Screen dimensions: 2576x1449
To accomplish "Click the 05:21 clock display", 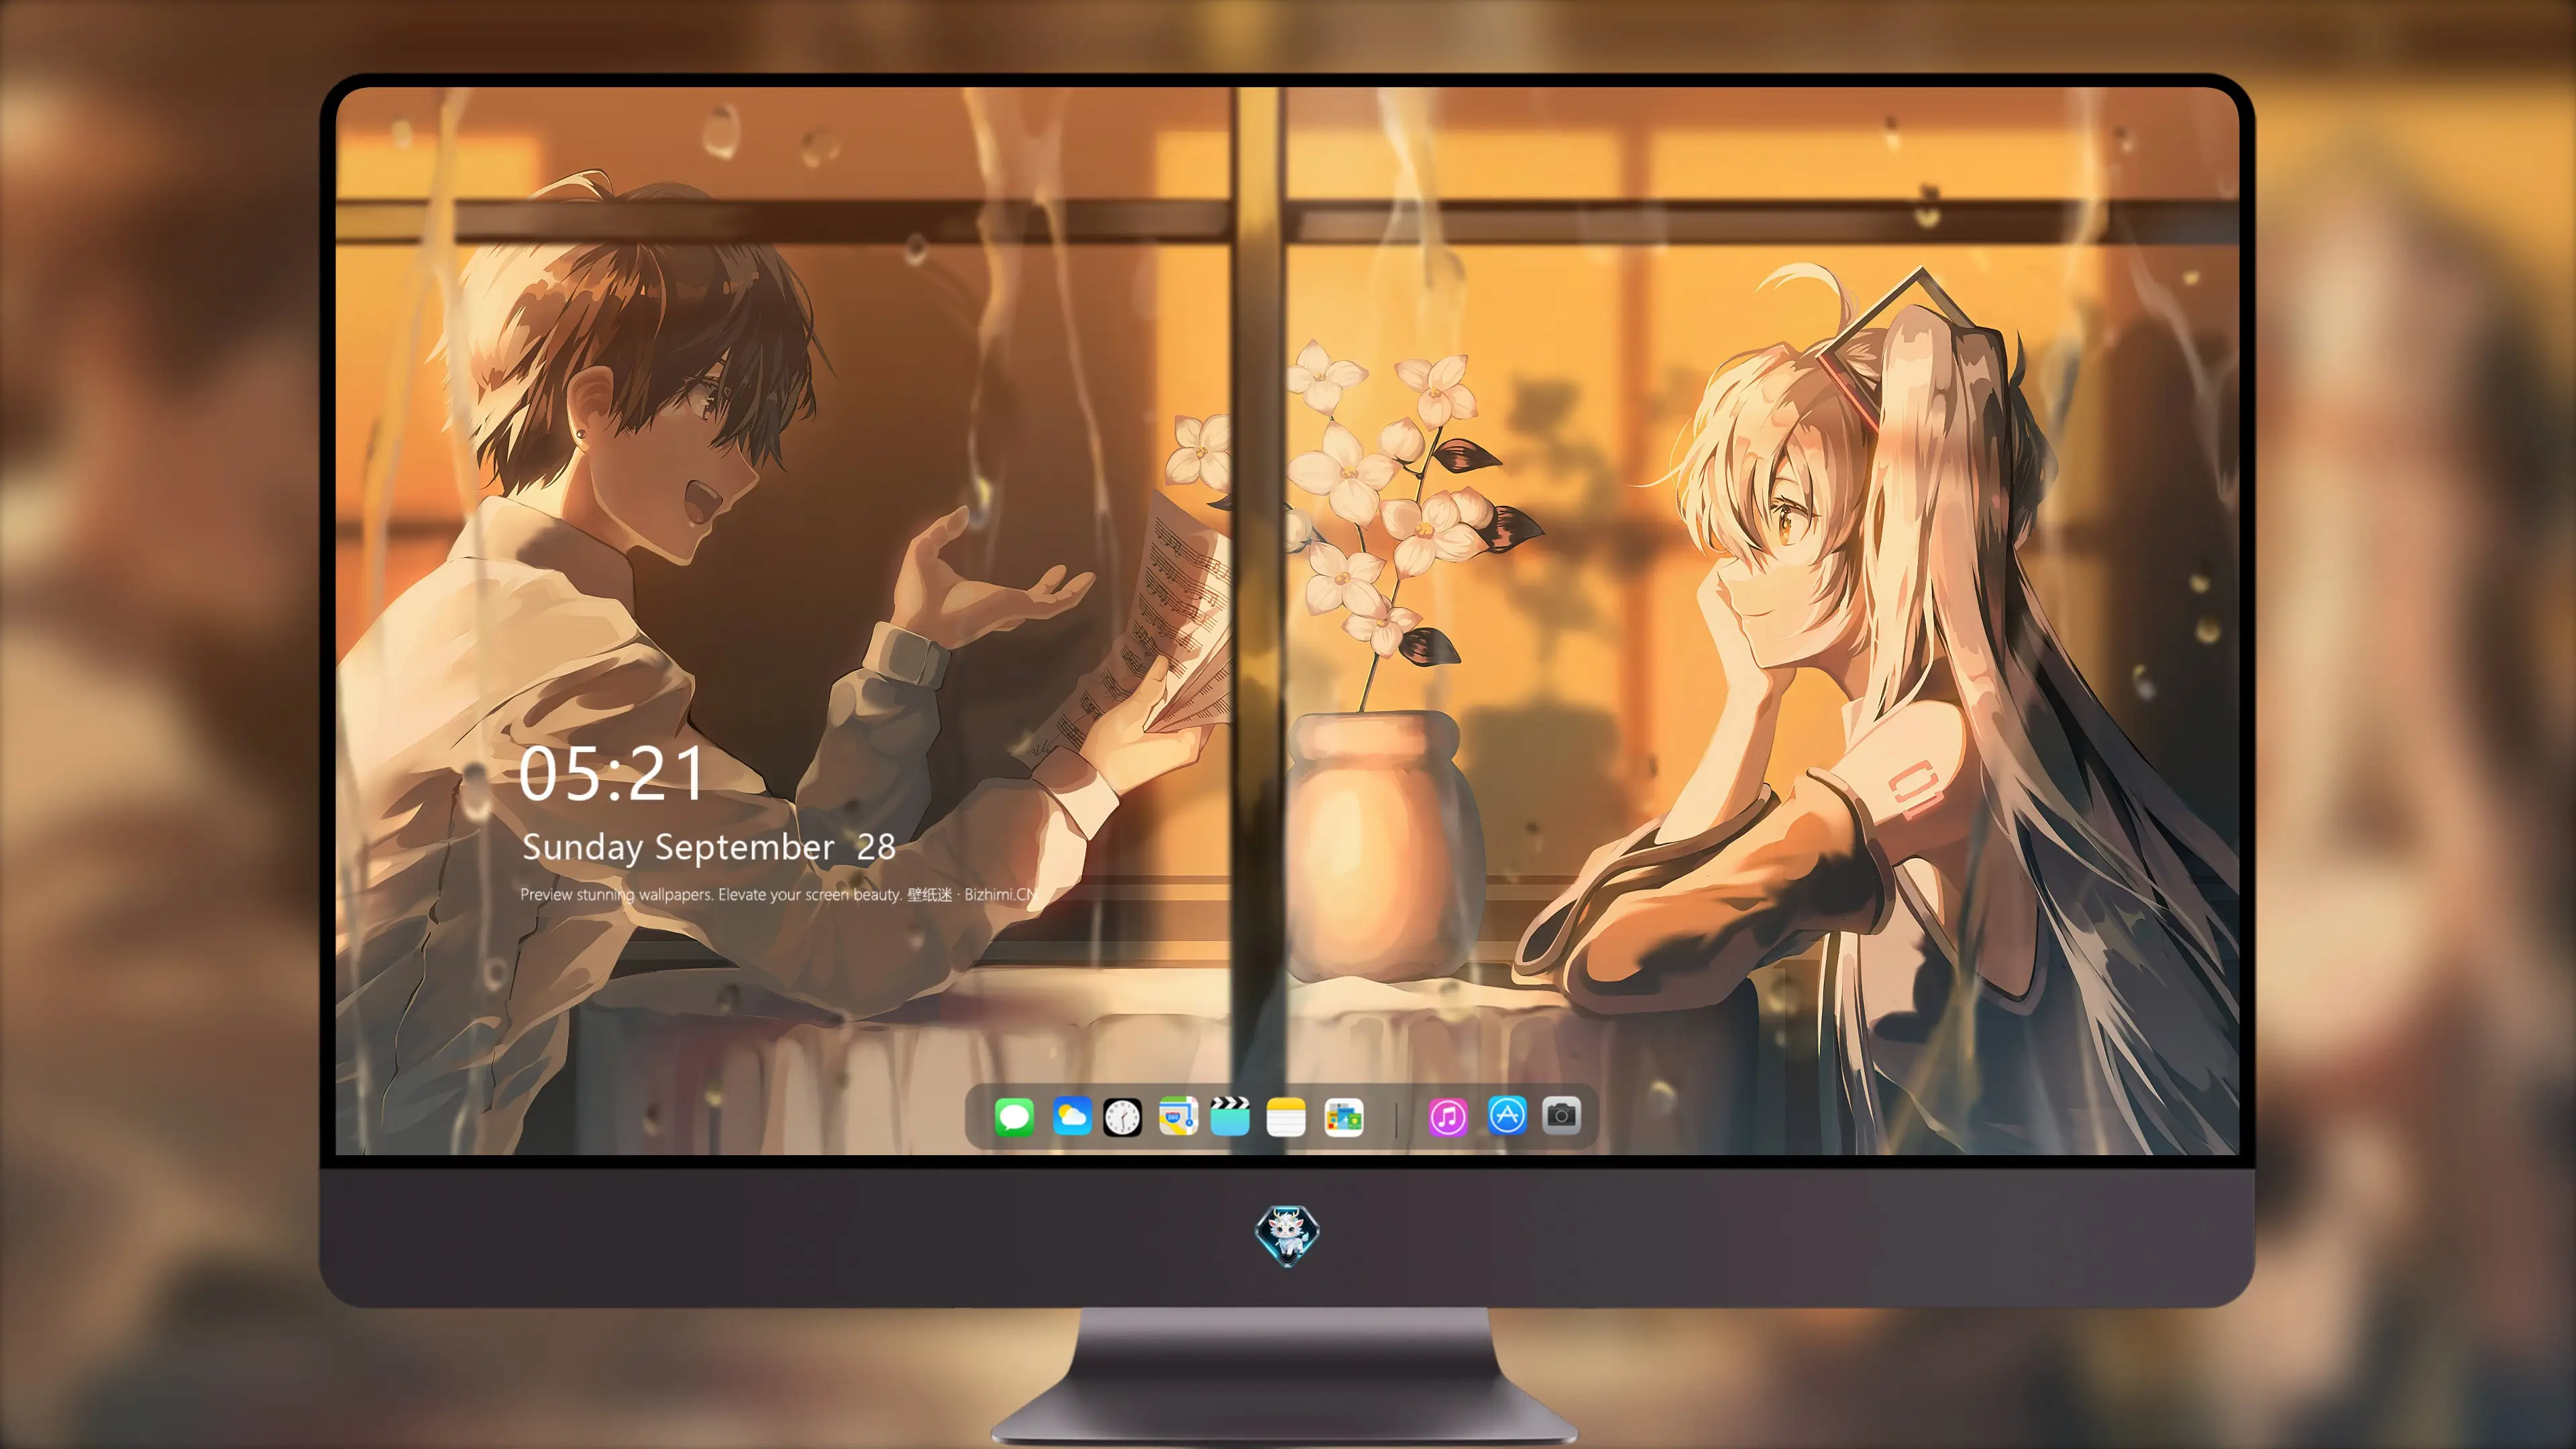I will click(611, 774).
